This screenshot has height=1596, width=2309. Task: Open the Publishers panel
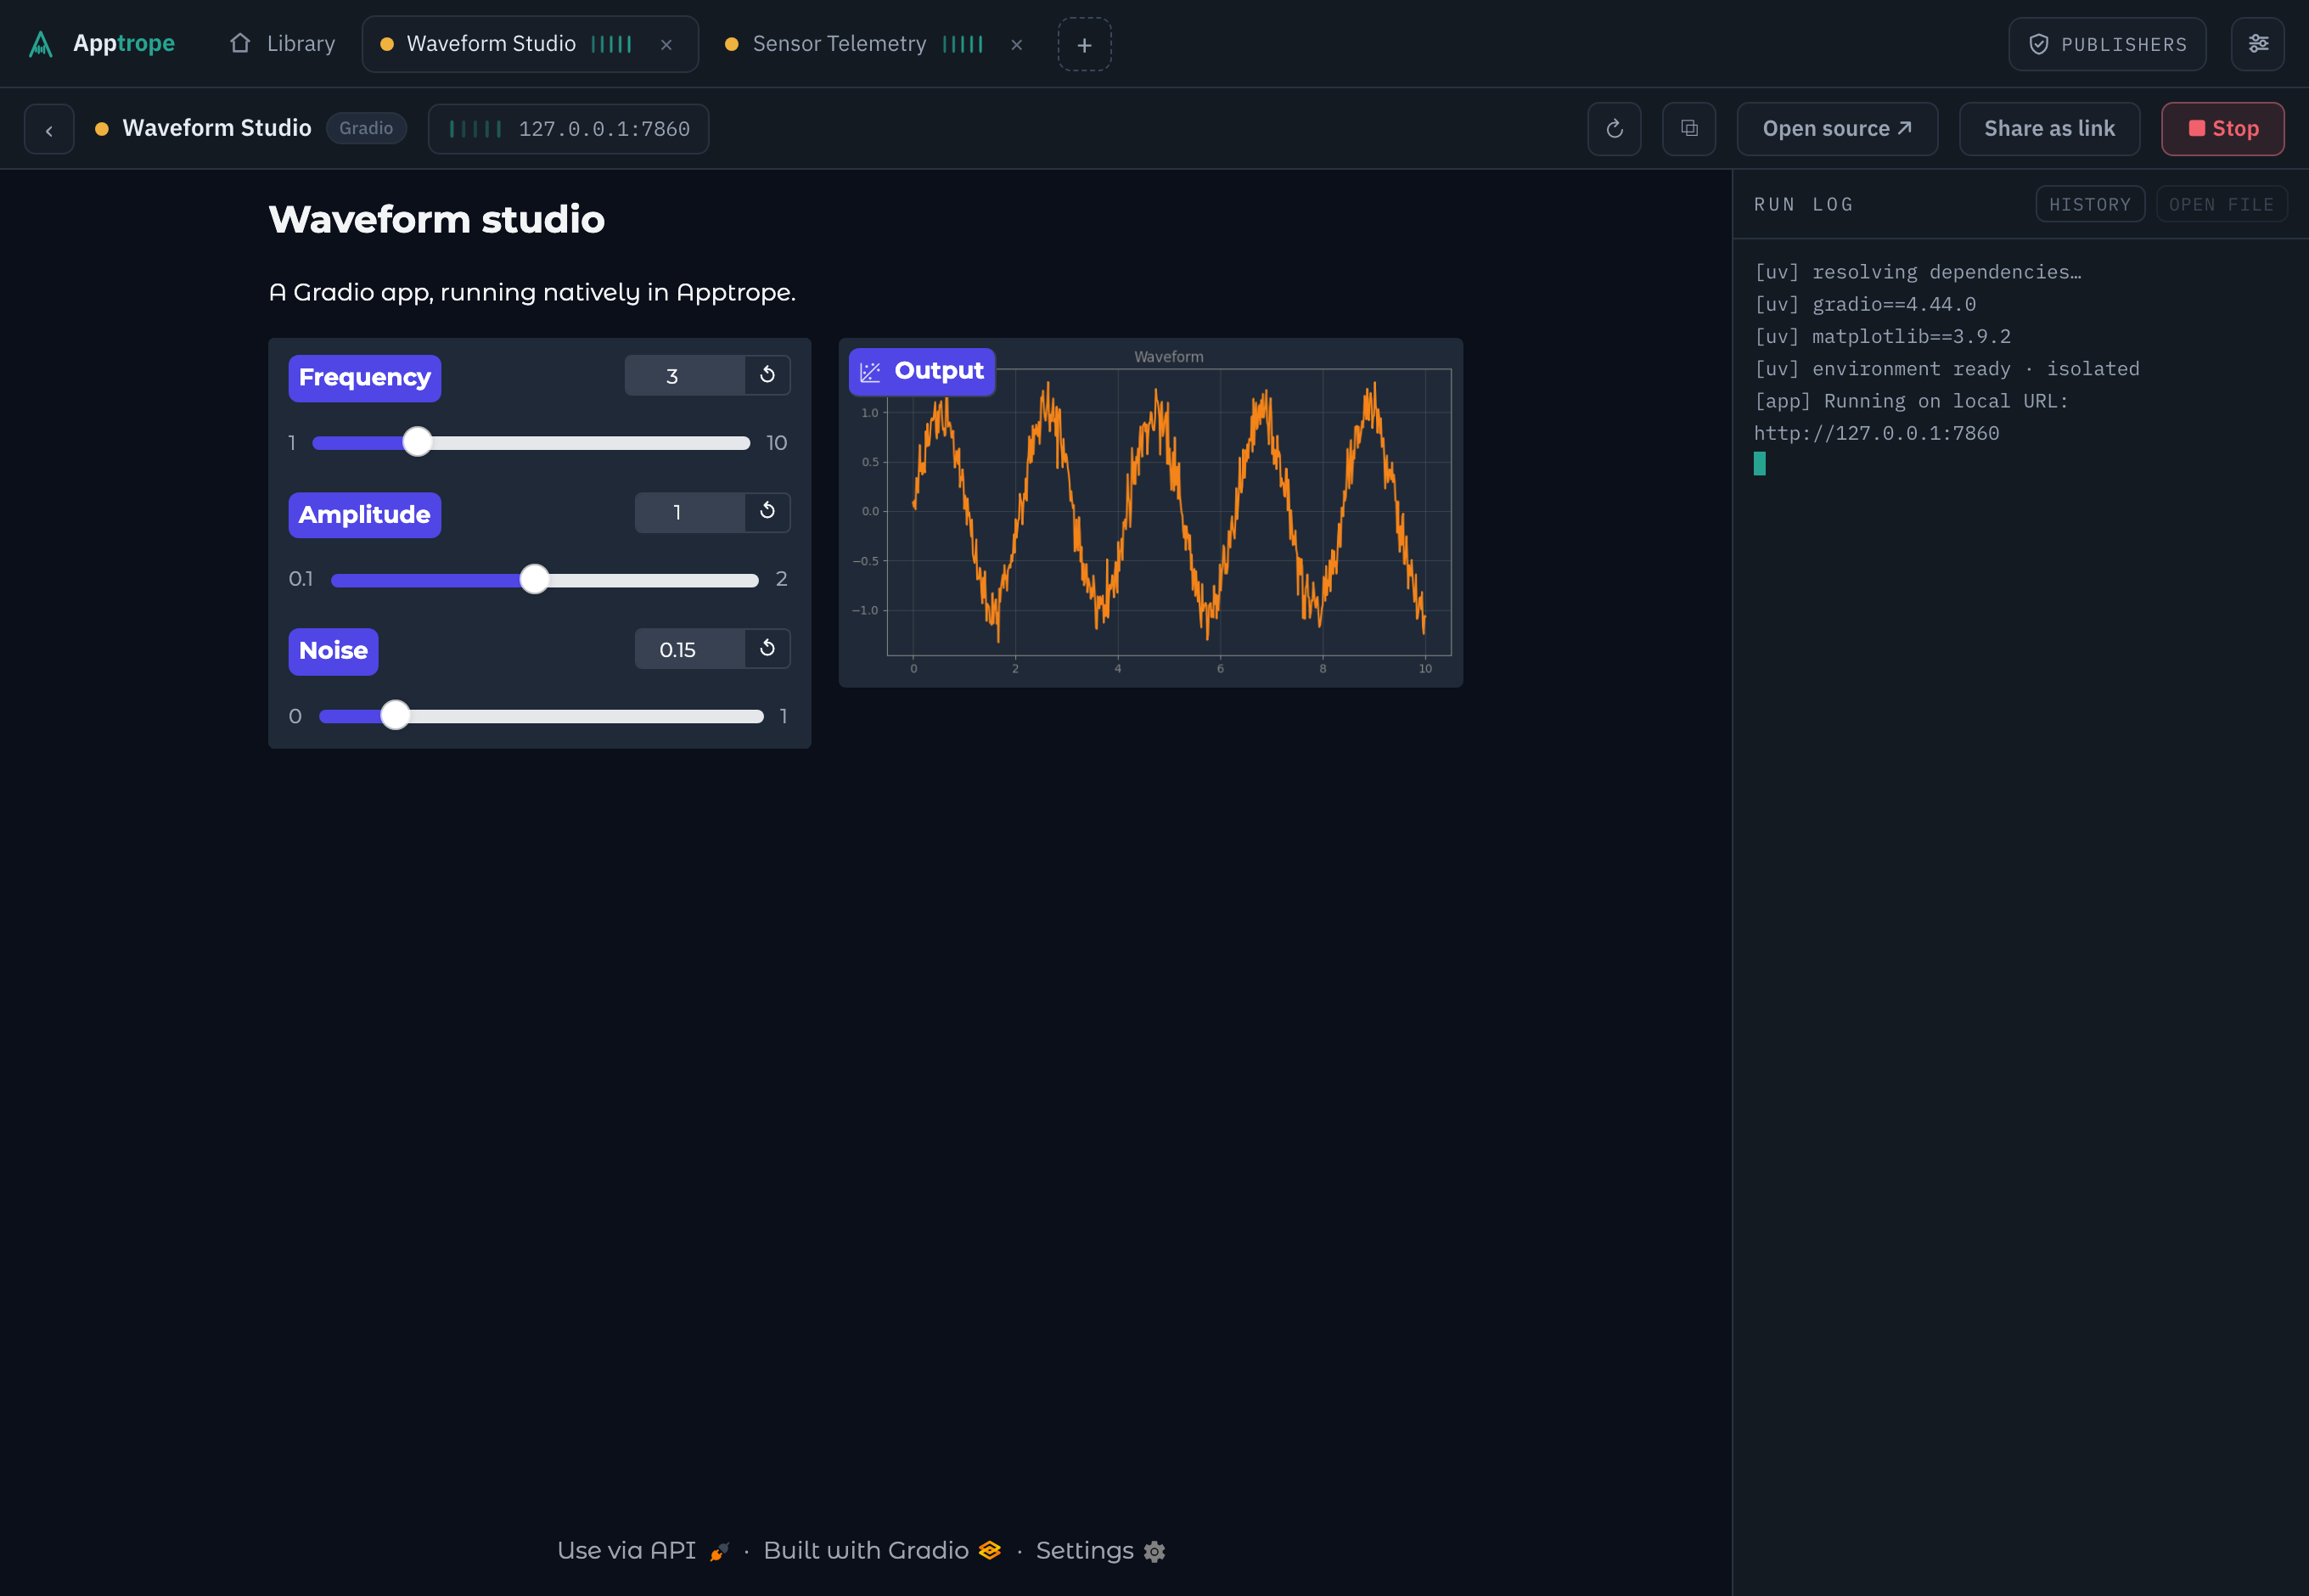pos(2107,45)
